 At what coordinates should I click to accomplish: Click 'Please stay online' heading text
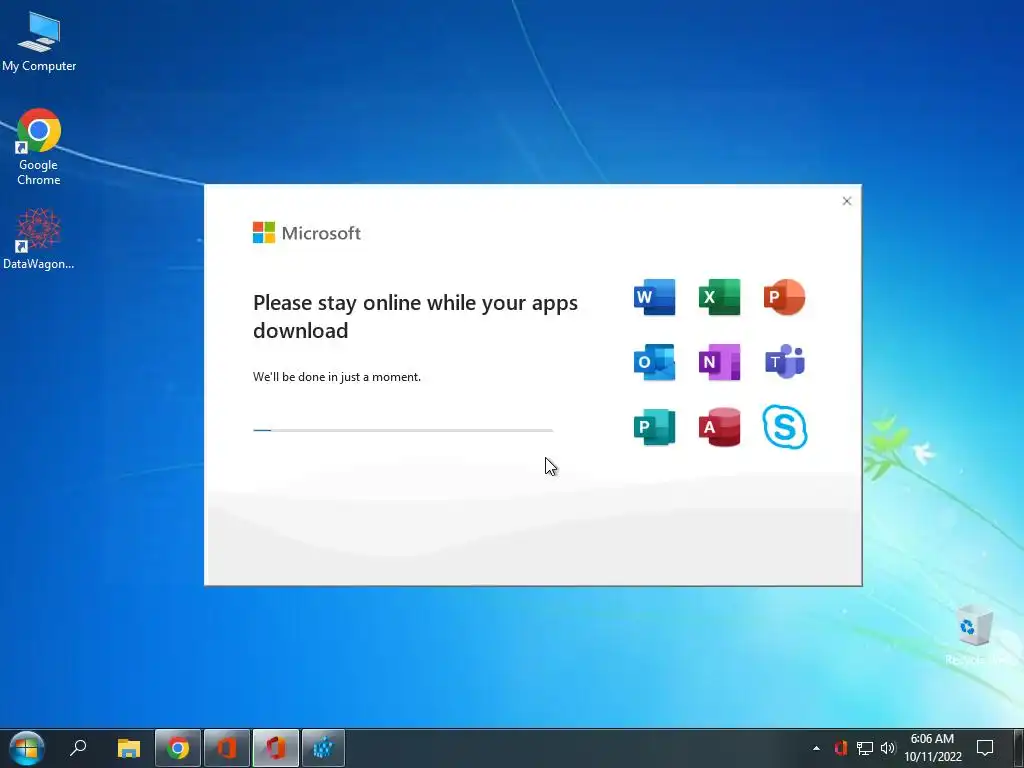(x=415, y=316)
